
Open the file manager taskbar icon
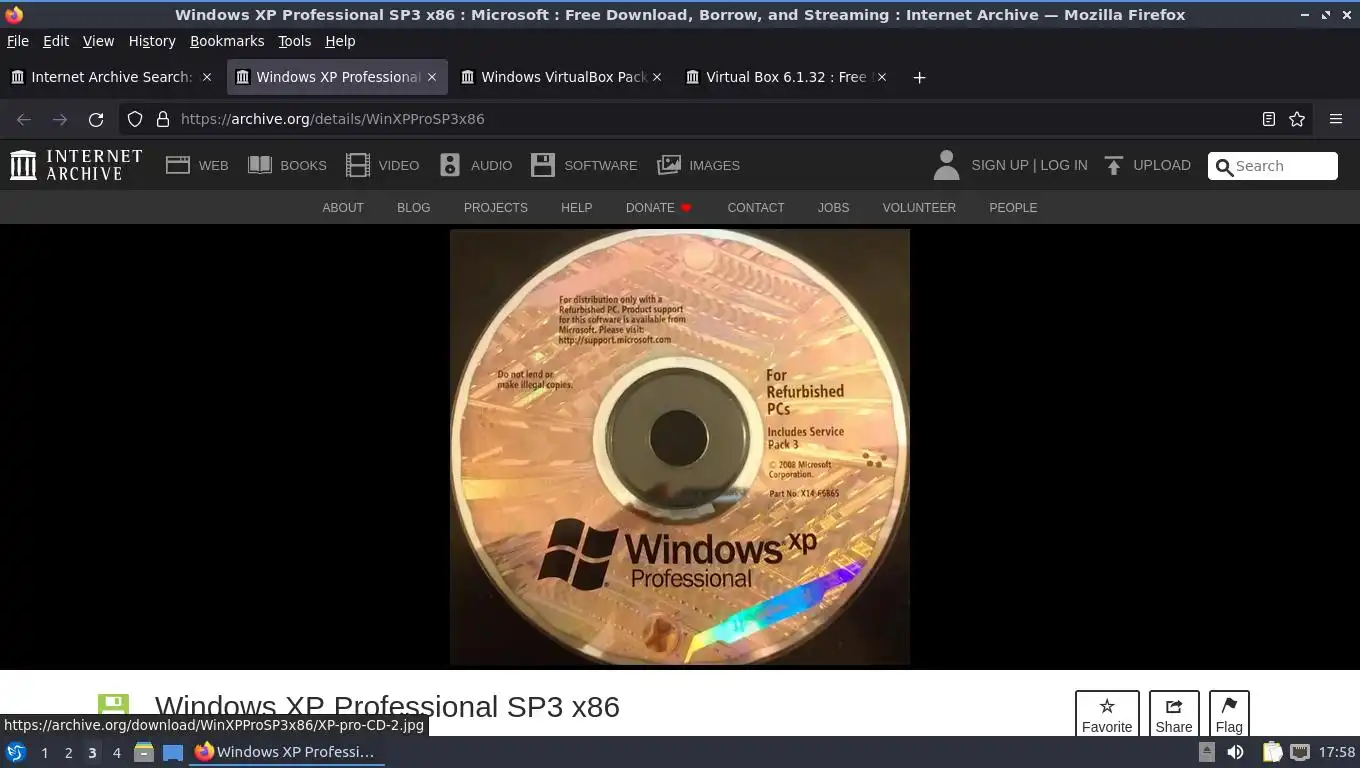pos(144,752)
